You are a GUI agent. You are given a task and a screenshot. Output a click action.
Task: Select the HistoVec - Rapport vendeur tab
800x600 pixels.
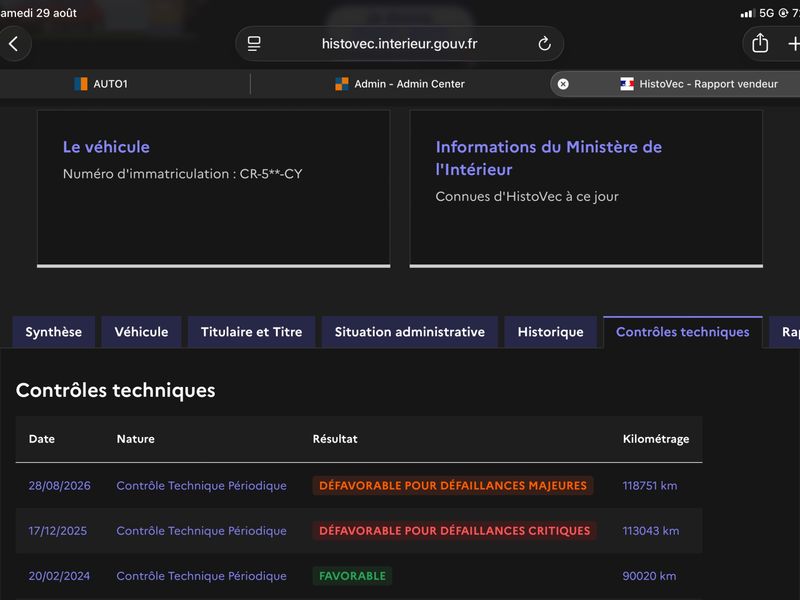[675, 84]
